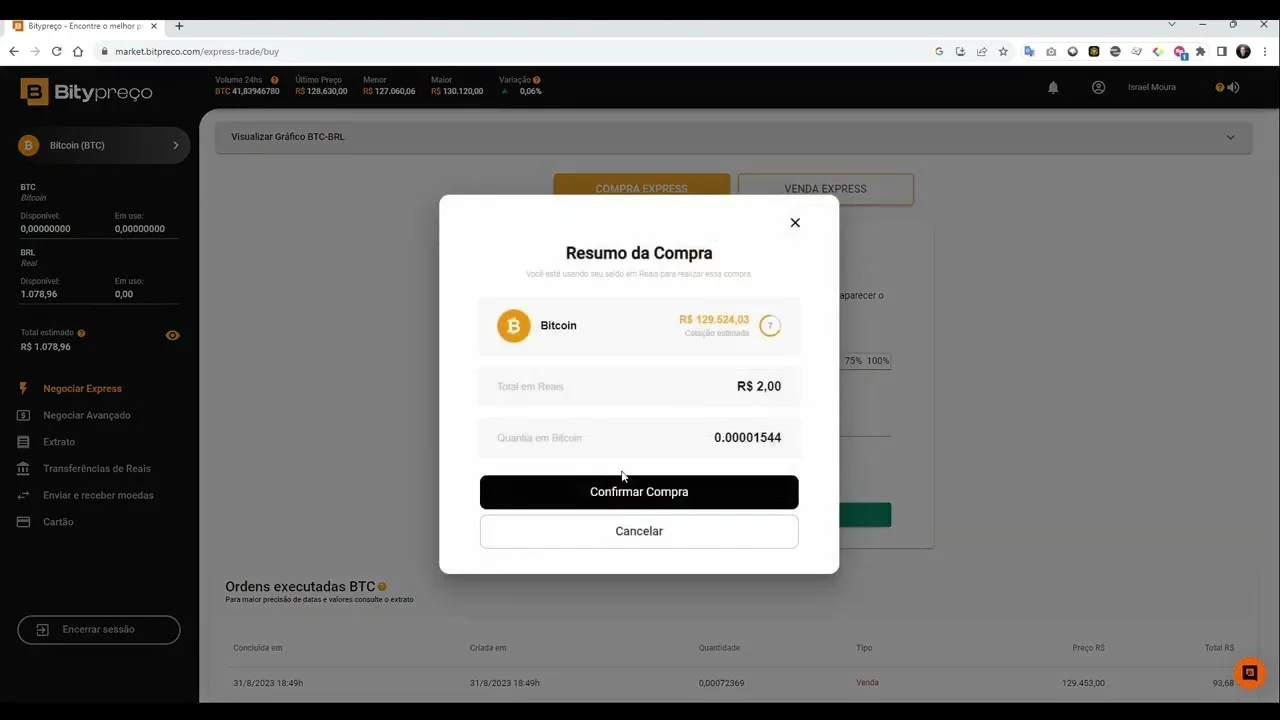Switch to the Venda Express tab
This screenshot has height=720, width=1280.
point(825,189)
